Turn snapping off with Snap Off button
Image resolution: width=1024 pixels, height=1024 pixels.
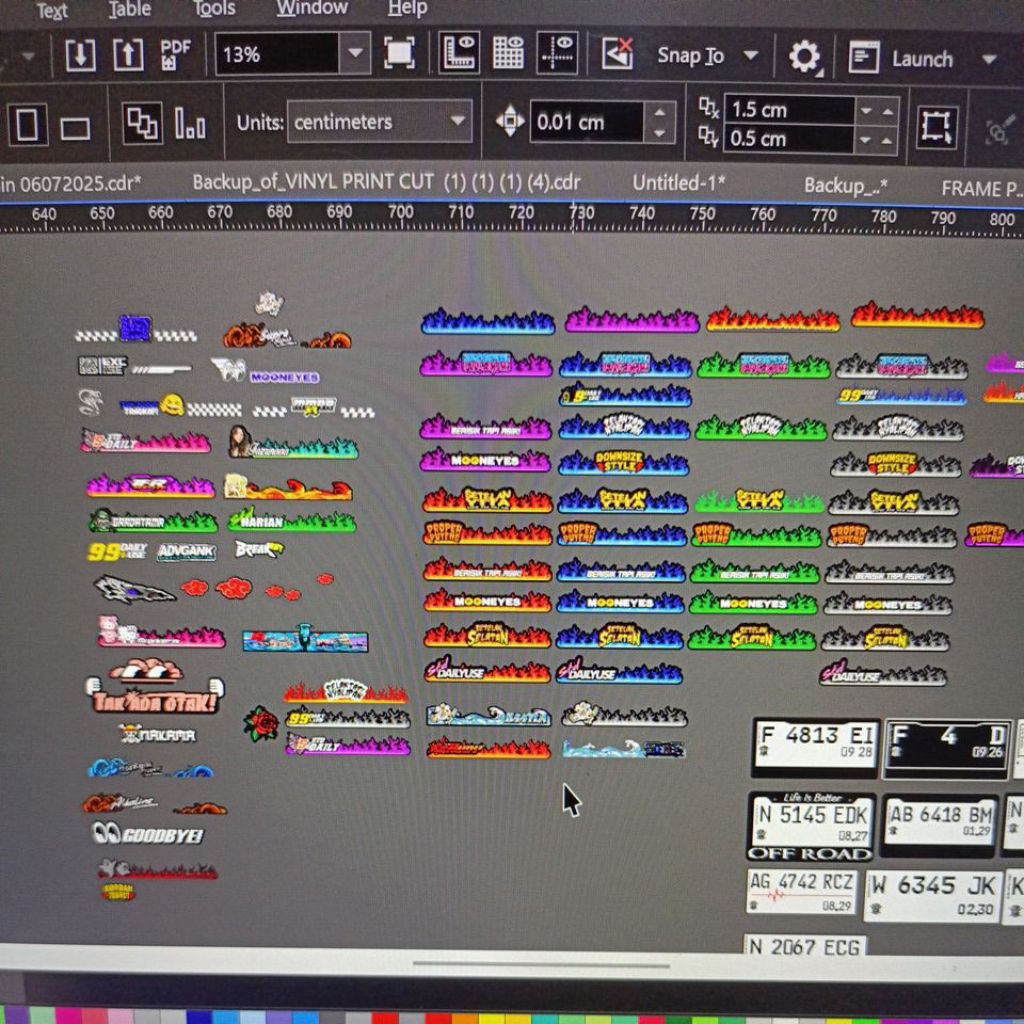pos(617,55)
